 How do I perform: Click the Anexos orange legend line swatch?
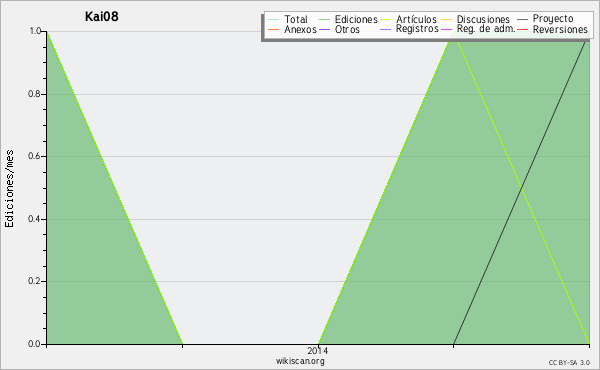click(274, 29)
